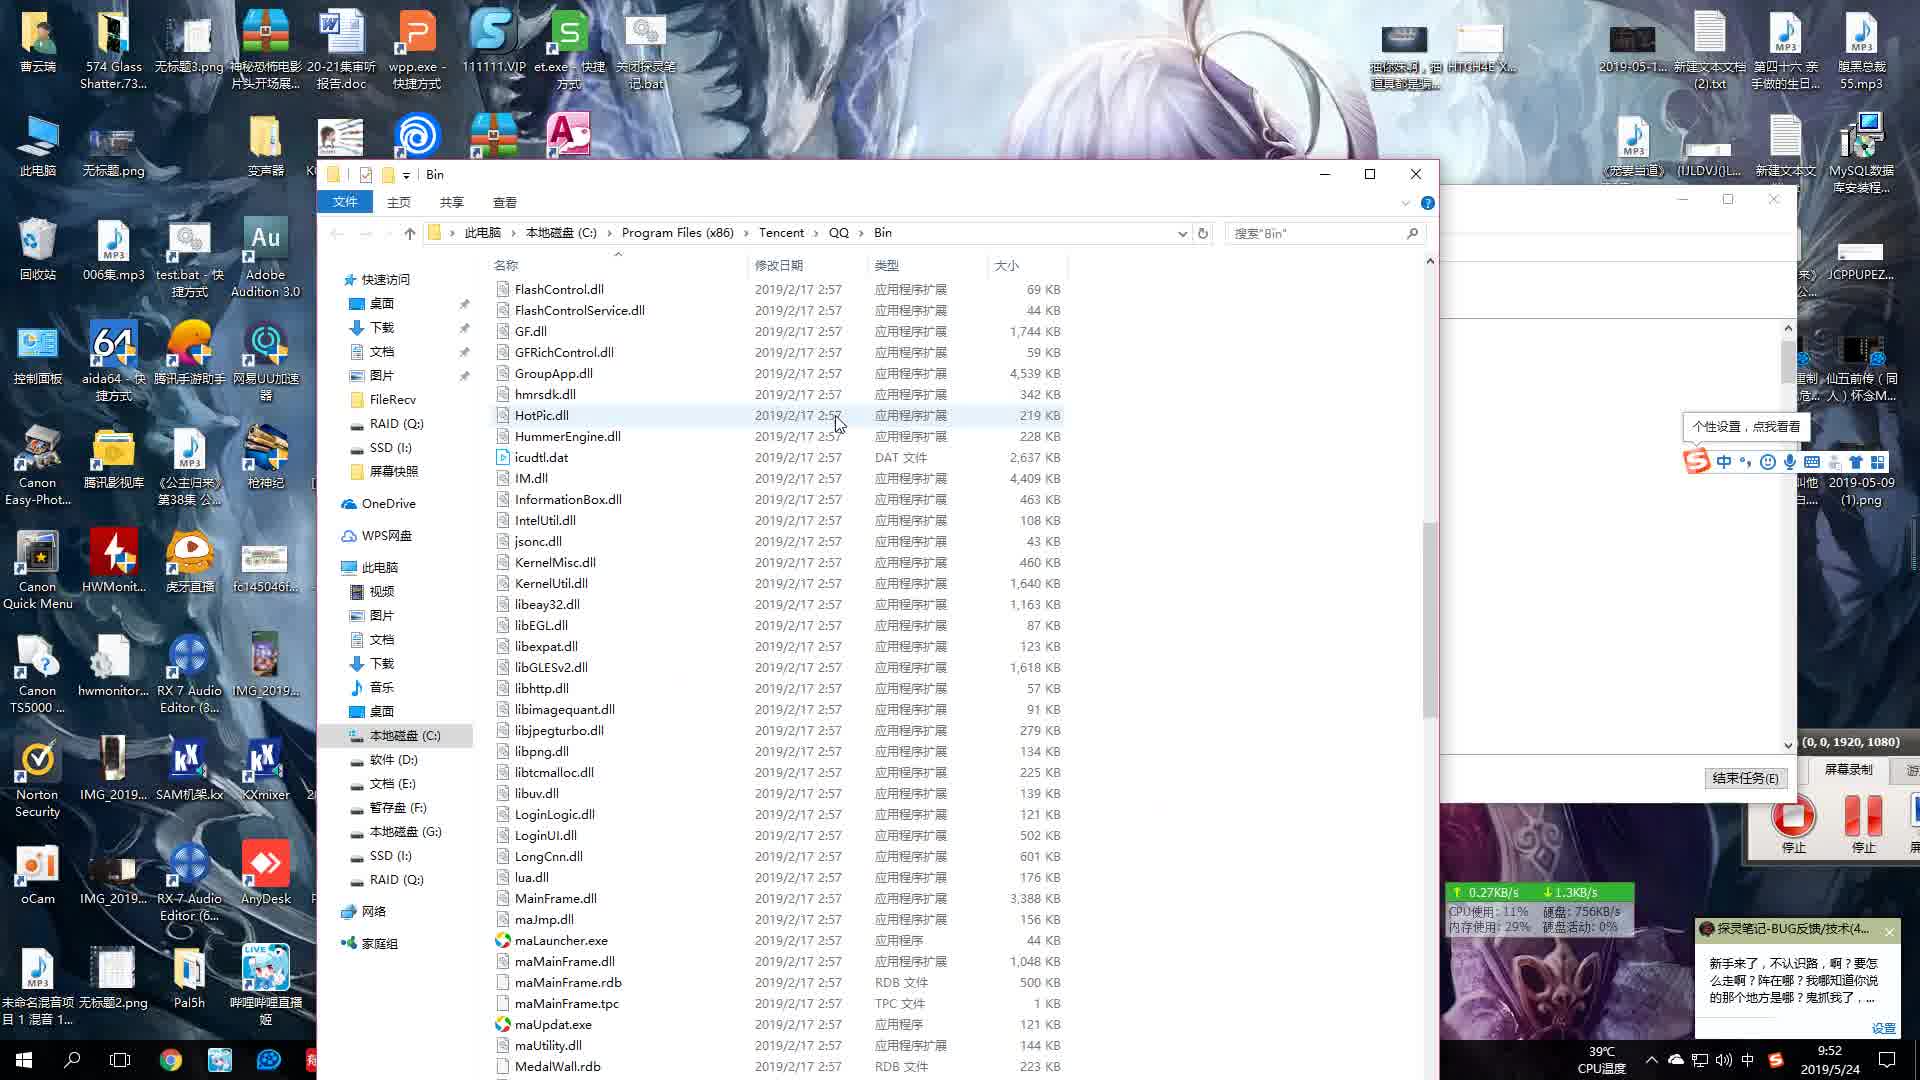Open address bar history dropdown
The width and height of the screenshot is (1920, 1080).
pyautogui.click(x=1182, y=233)
